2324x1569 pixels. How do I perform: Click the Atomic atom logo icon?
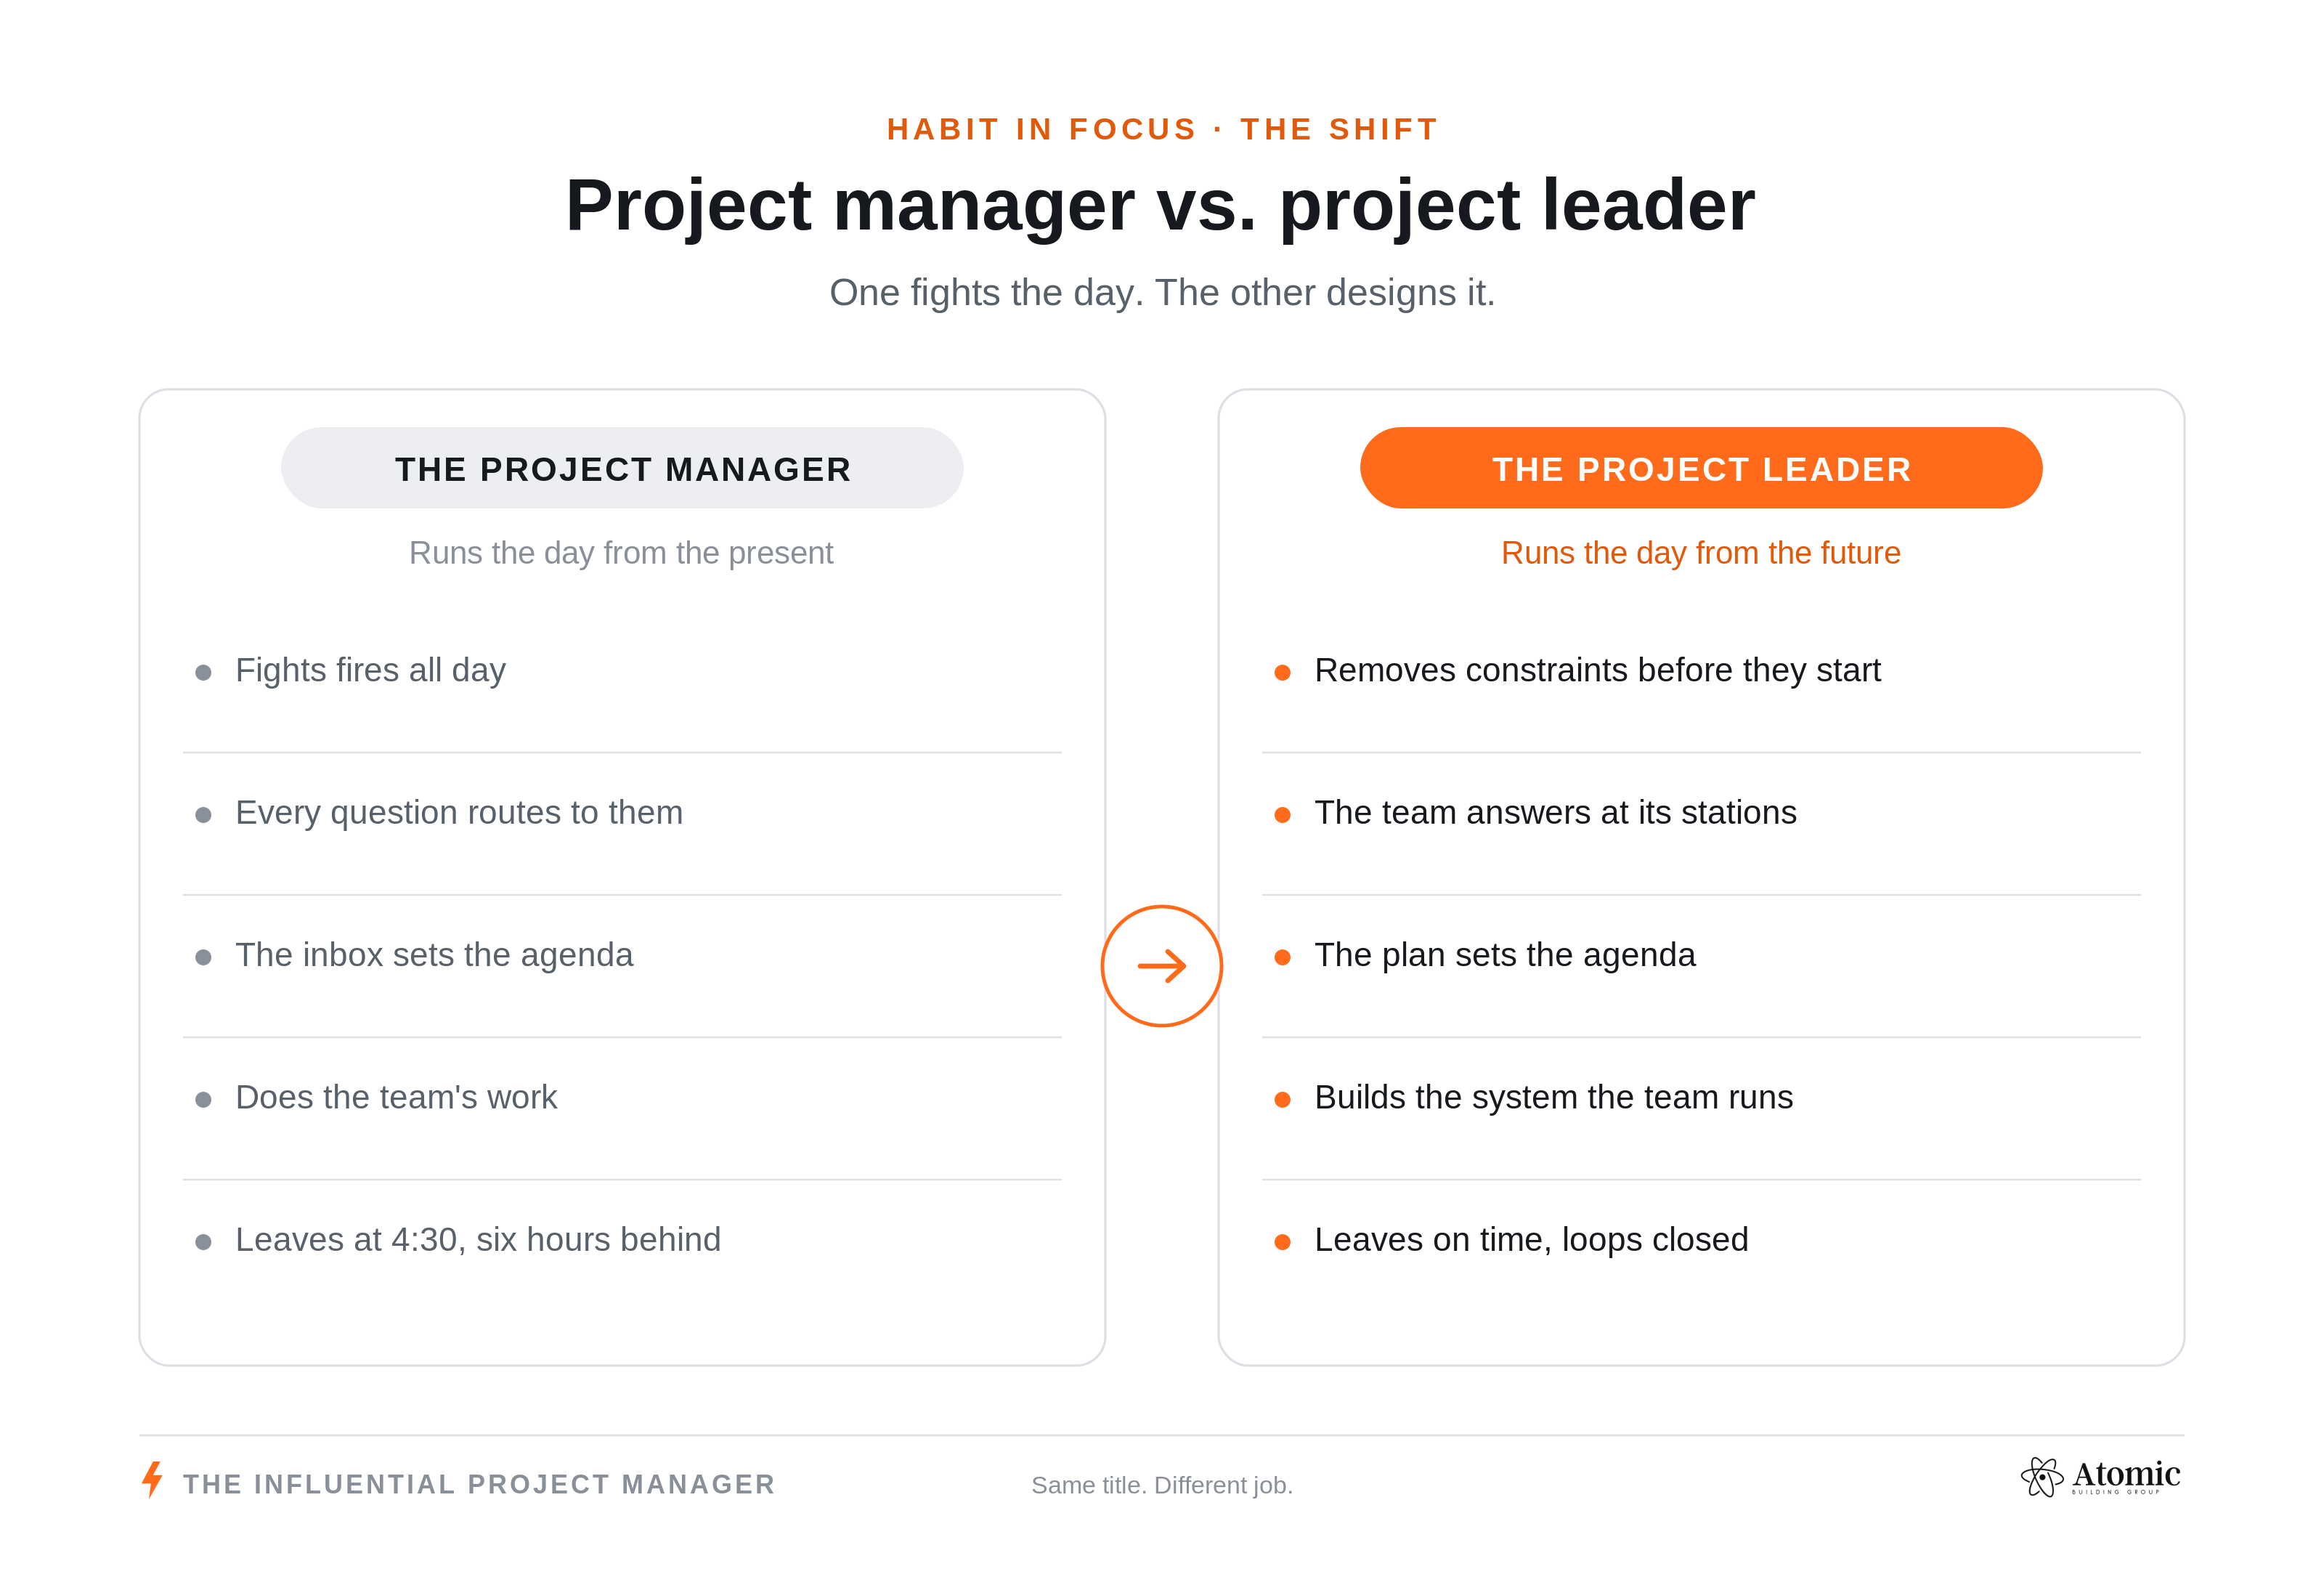click(2041, 1477)
